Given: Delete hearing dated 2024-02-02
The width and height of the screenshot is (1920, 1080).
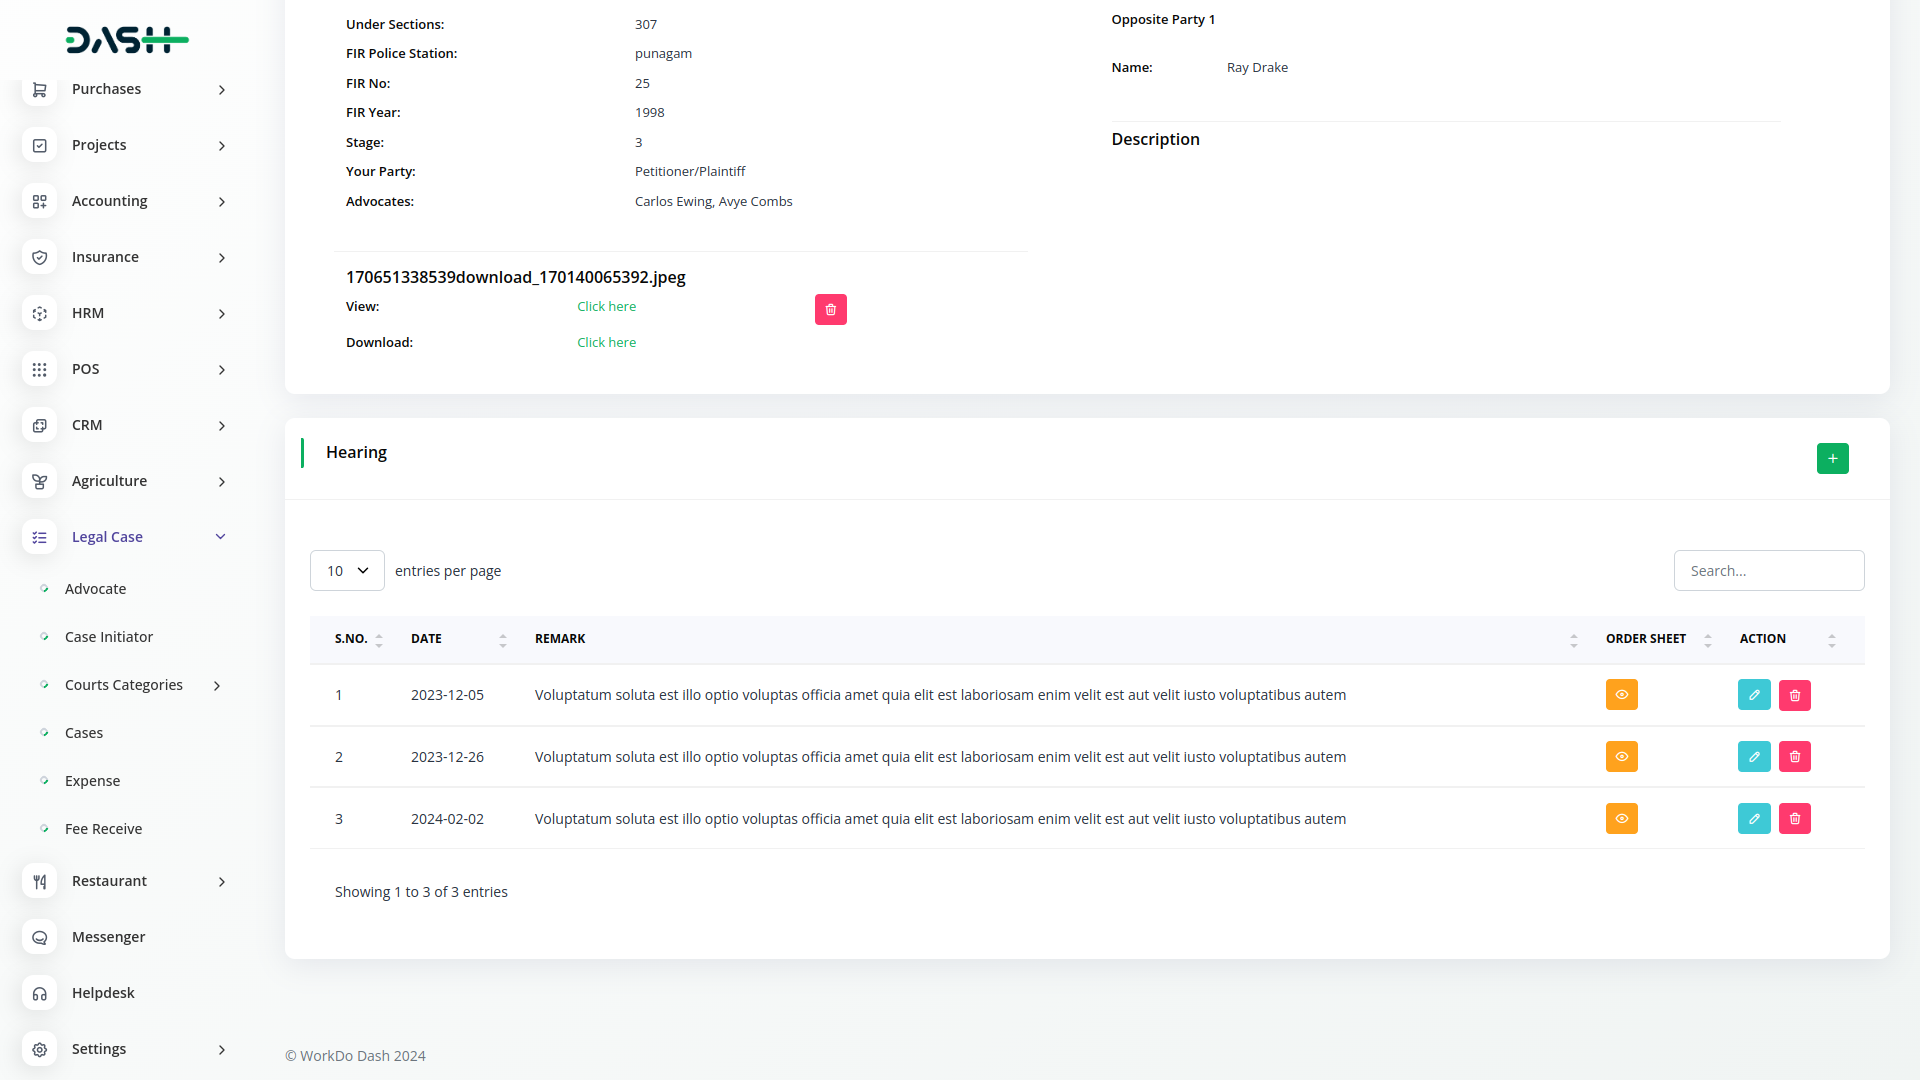Looking at the screenshot, I should pyautogui.click(x=1795, y=819).
